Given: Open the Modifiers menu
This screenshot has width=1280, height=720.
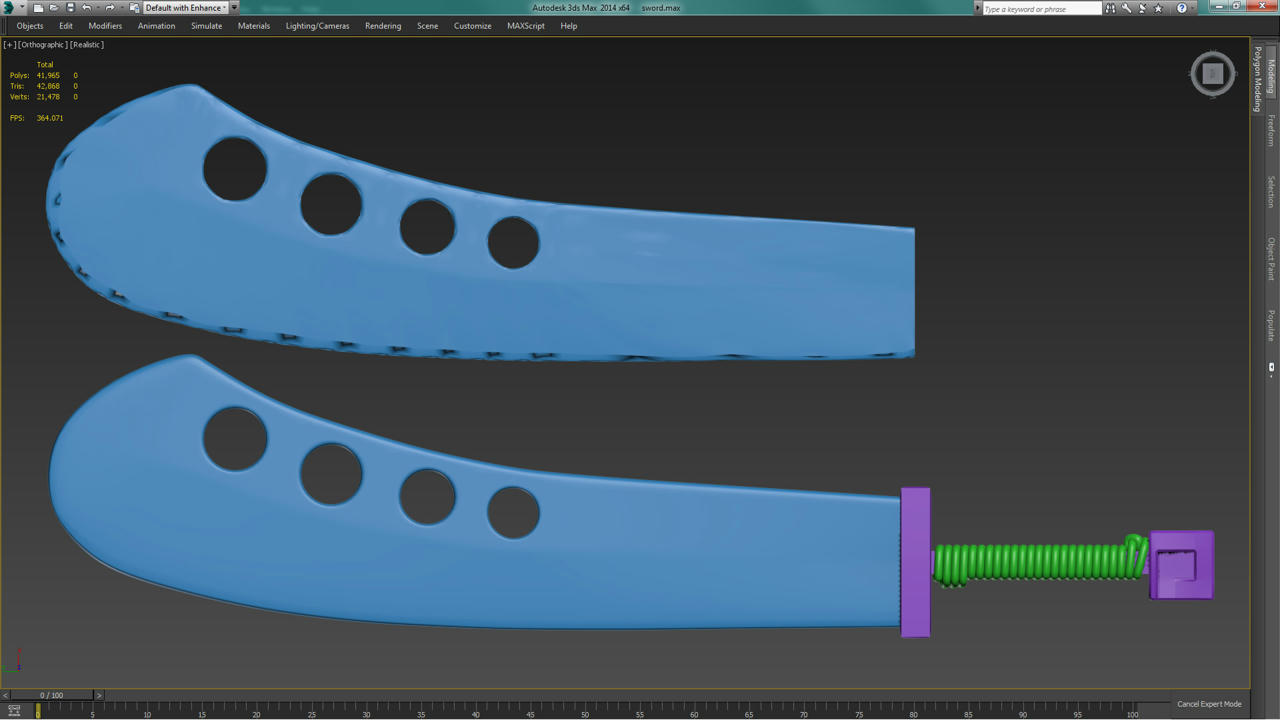Looking at the screenshot, I should 105,26.
